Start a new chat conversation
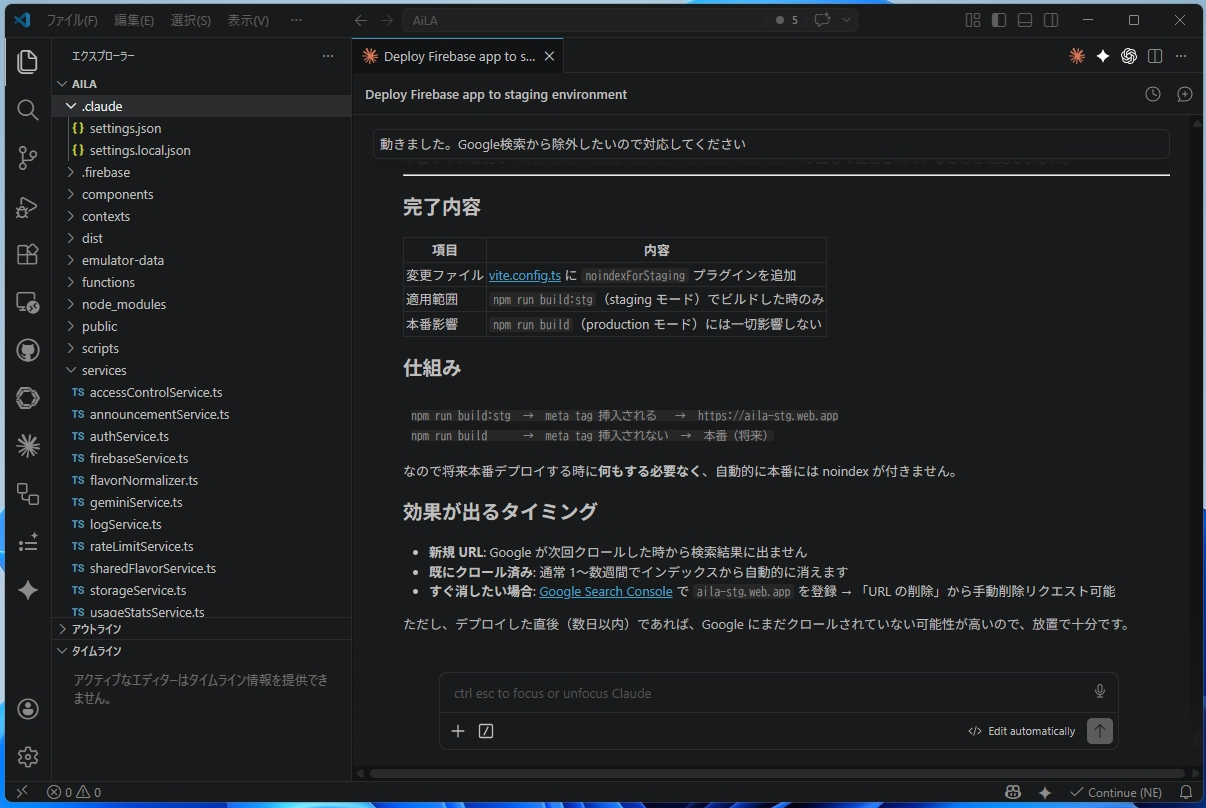 point(1185,94)
